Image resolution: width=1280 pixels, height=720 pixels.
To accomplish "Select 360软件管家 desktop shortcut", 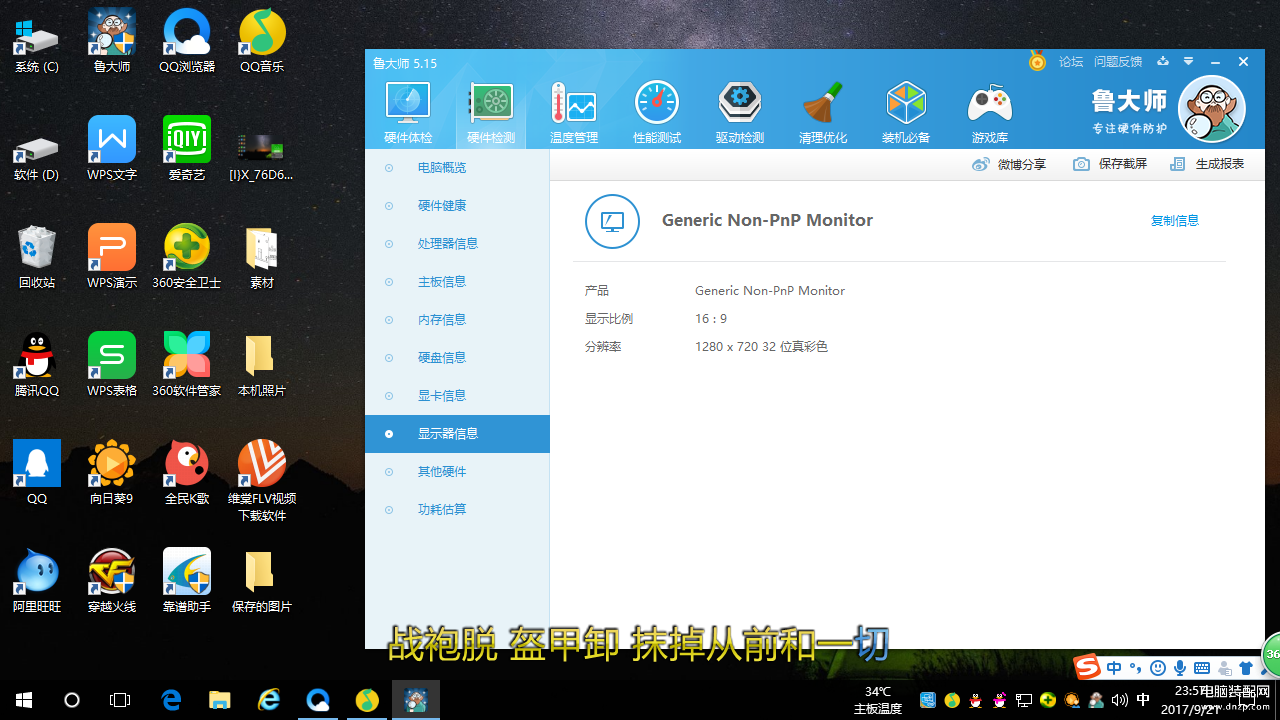I will (187, 366).
